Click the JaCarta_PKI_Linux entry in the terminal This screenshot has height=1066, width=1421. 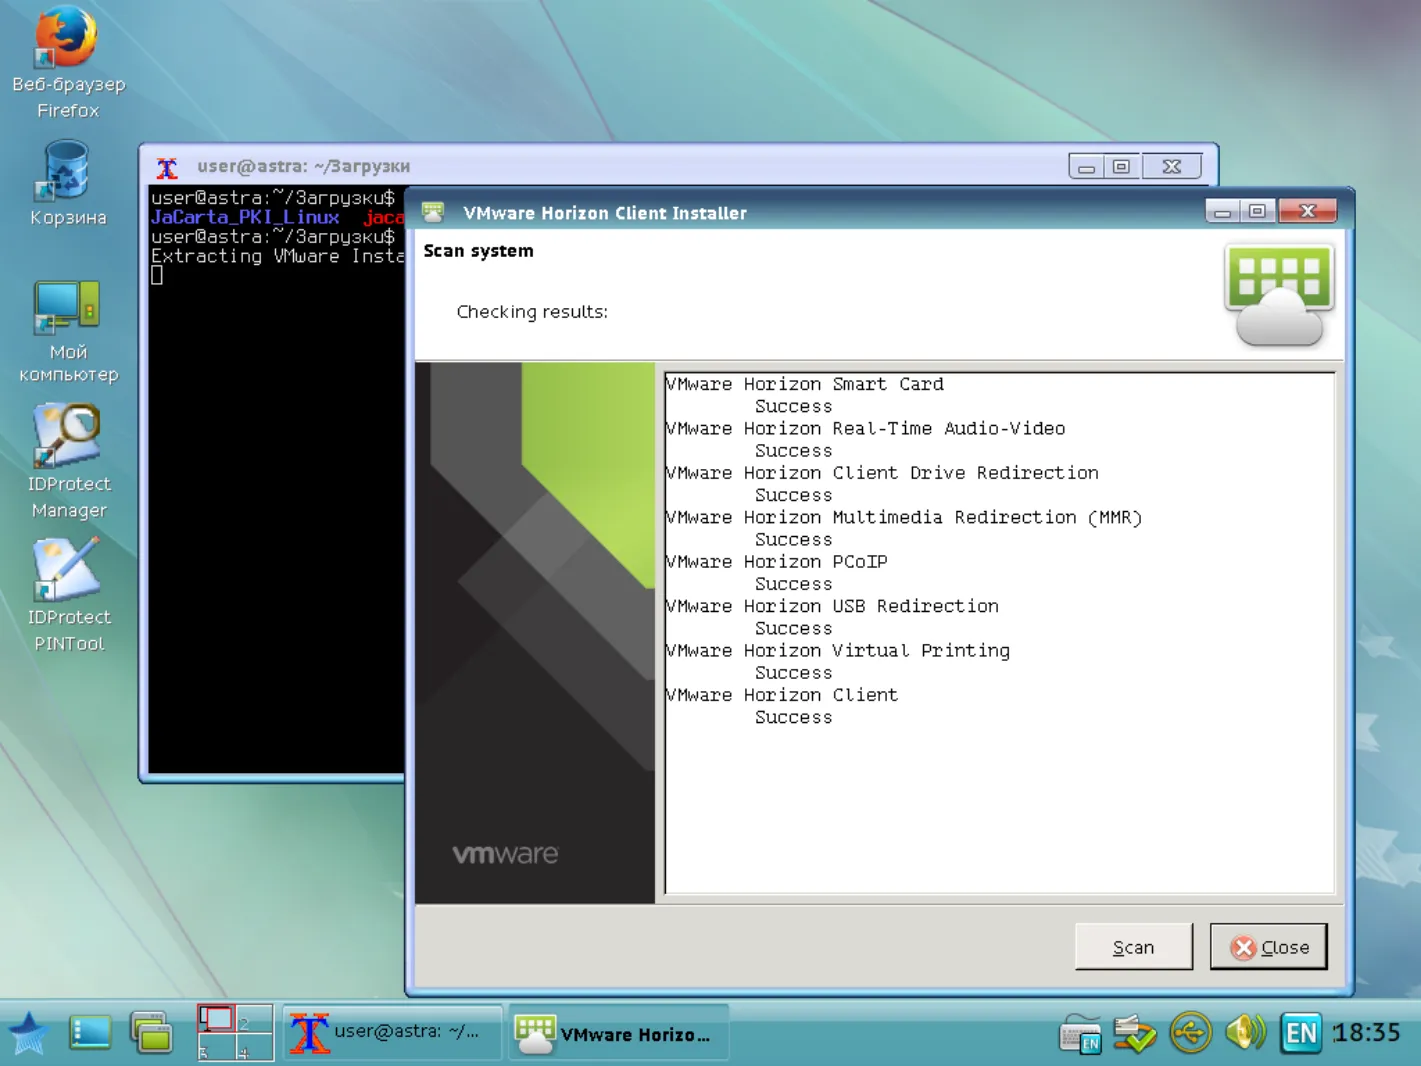coord(245,217)
